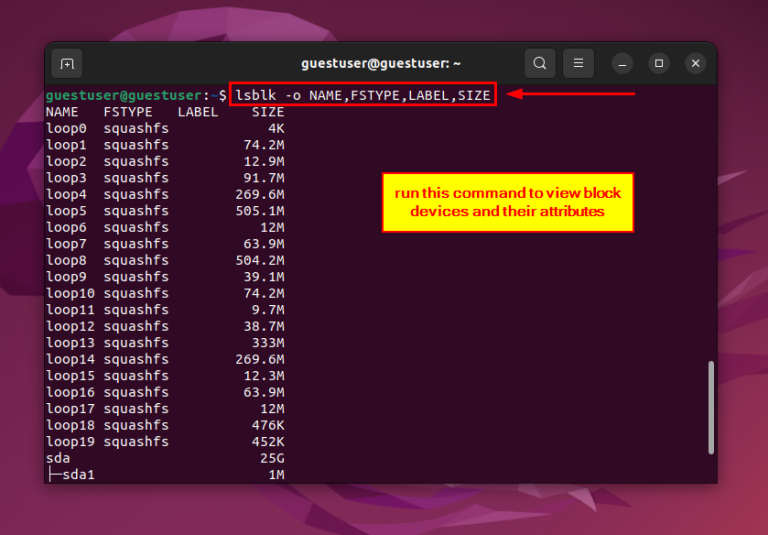Click the 9.7M size value
The height and width of the screenshot is (535, 768).
click(268, 310)
